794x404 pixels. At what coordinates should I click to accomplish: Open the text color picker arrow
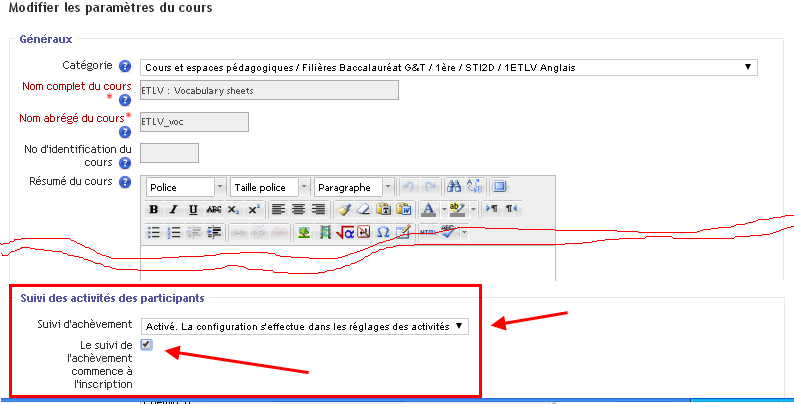[x=444, y=209]
